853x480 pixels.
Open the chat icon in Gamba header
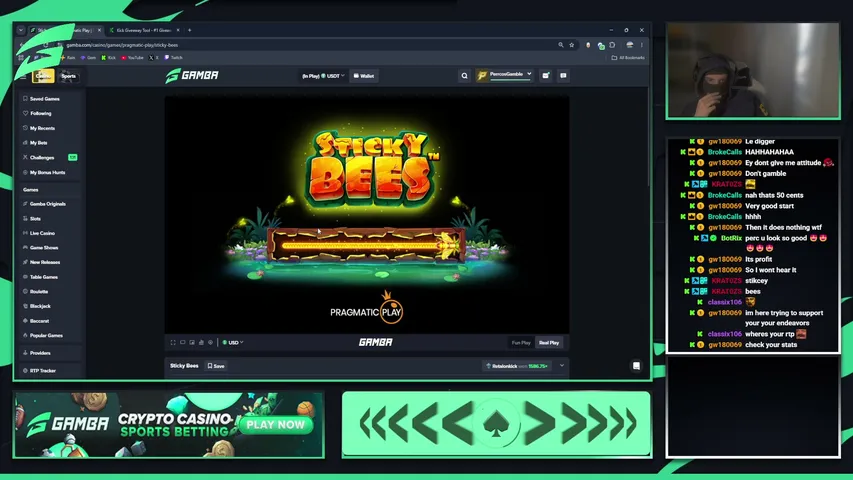[564, 76]
